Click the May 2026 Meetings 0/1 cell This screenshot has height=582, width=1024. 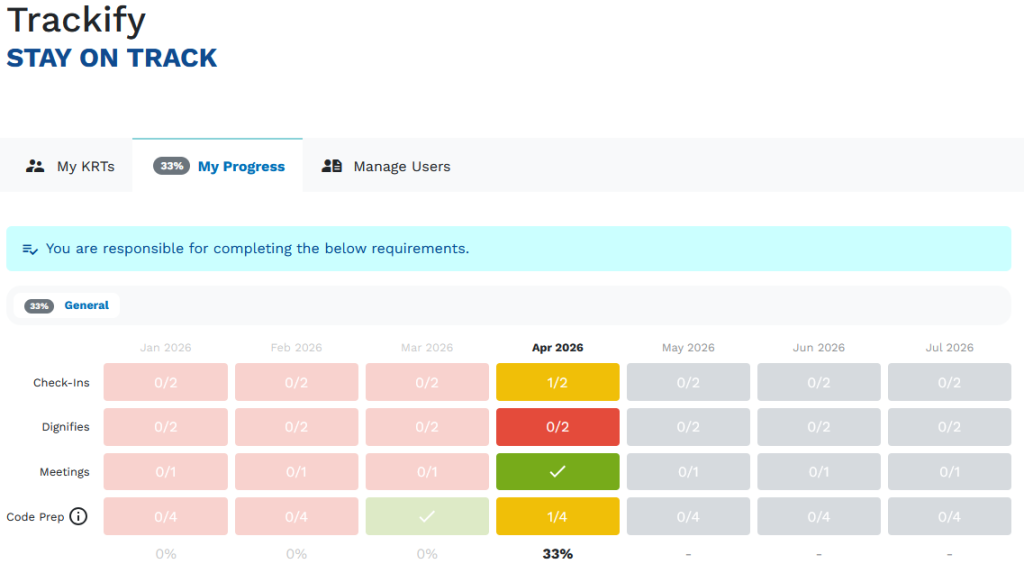pos(688,472)
